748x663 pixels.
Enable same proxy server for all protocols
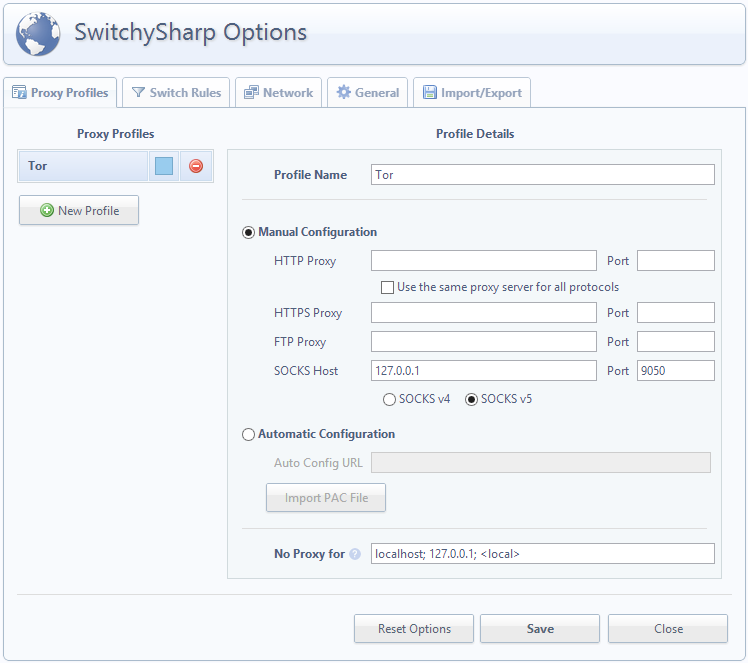coord(387,287)
